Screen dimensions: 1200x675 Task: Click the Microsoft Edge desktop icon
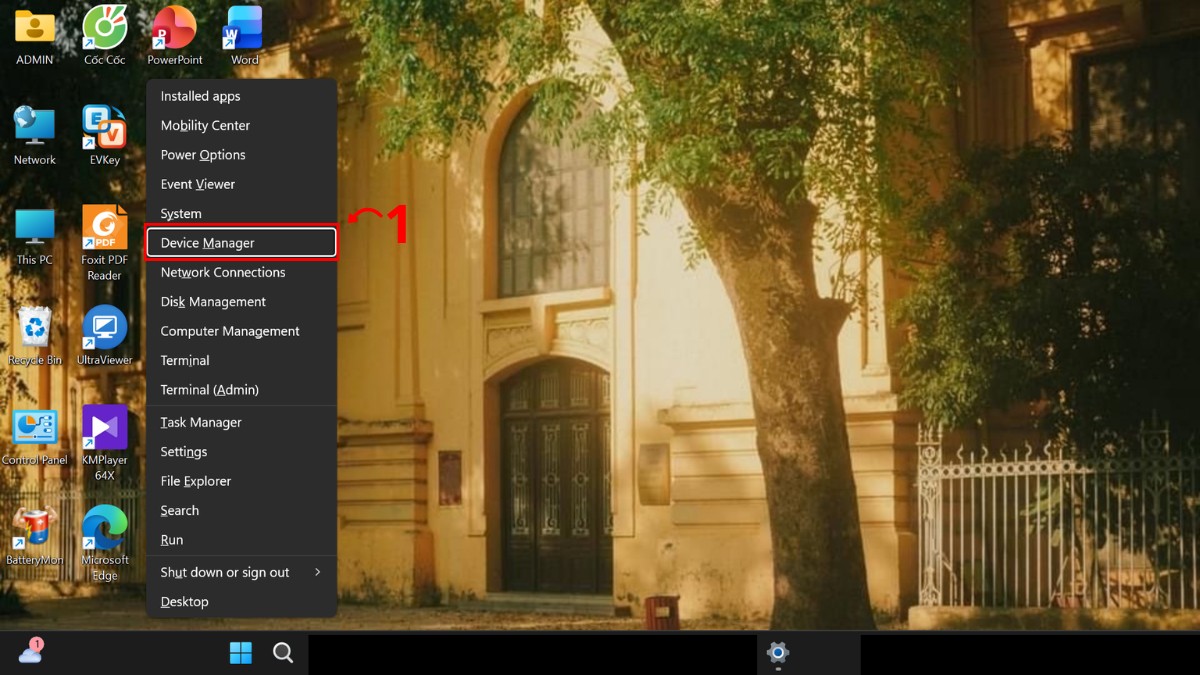pyautogui.click(x=104, y=543)
